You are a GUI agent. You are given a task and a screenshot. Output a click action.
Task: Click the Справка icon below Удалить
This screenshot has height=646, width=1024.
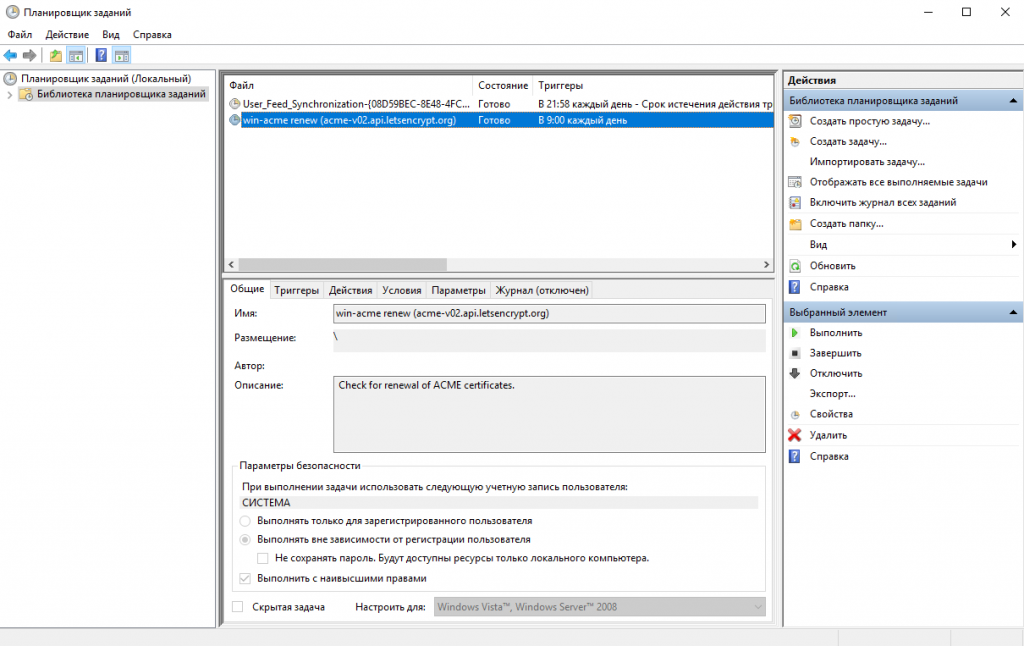click(x=795, y=456)
